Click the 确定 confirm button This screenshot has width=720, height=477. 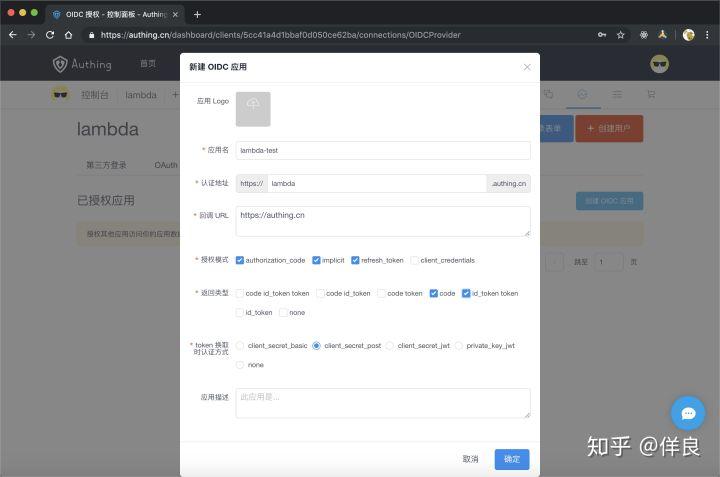512,459
